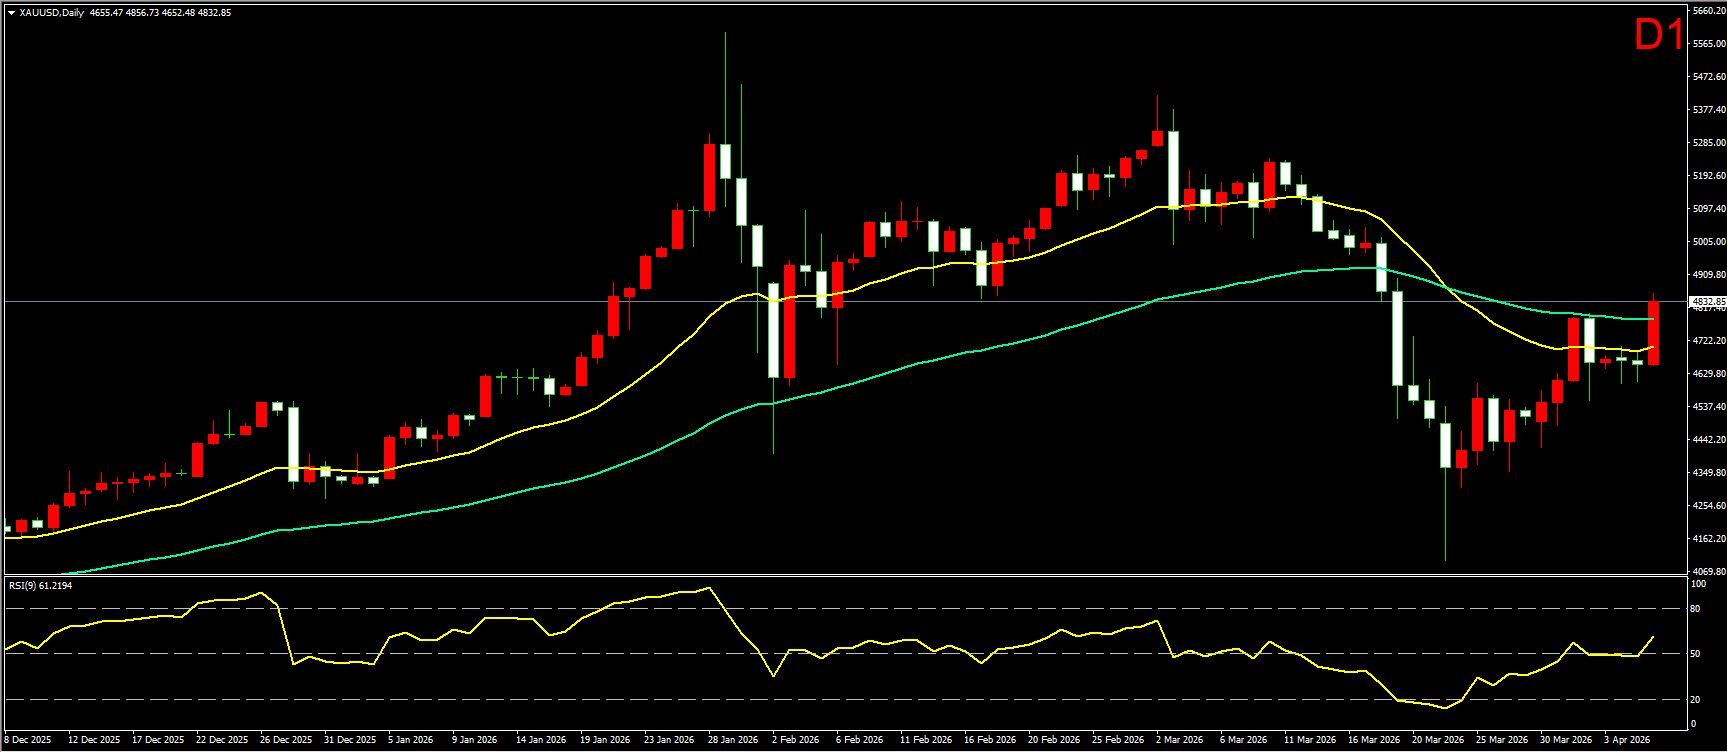Select the 2 Mar 2026 date marker
The width and height of the screenshot is (1727, 753).
[1180, 740]
